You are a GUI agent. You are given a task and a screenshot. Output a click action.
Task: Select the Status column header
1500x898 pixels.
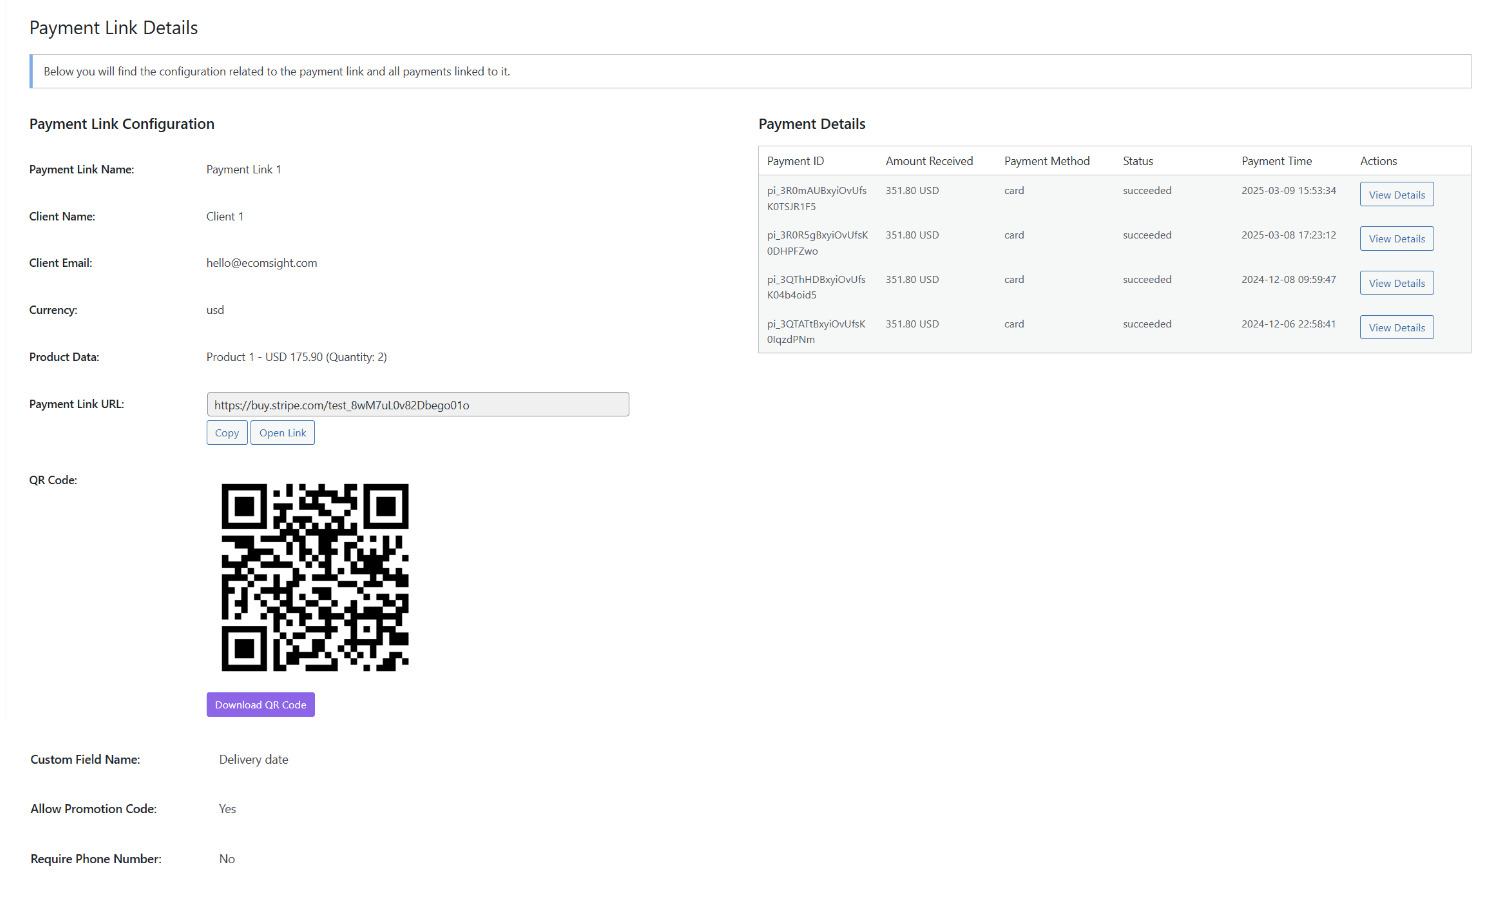[x=1138, y=161]
